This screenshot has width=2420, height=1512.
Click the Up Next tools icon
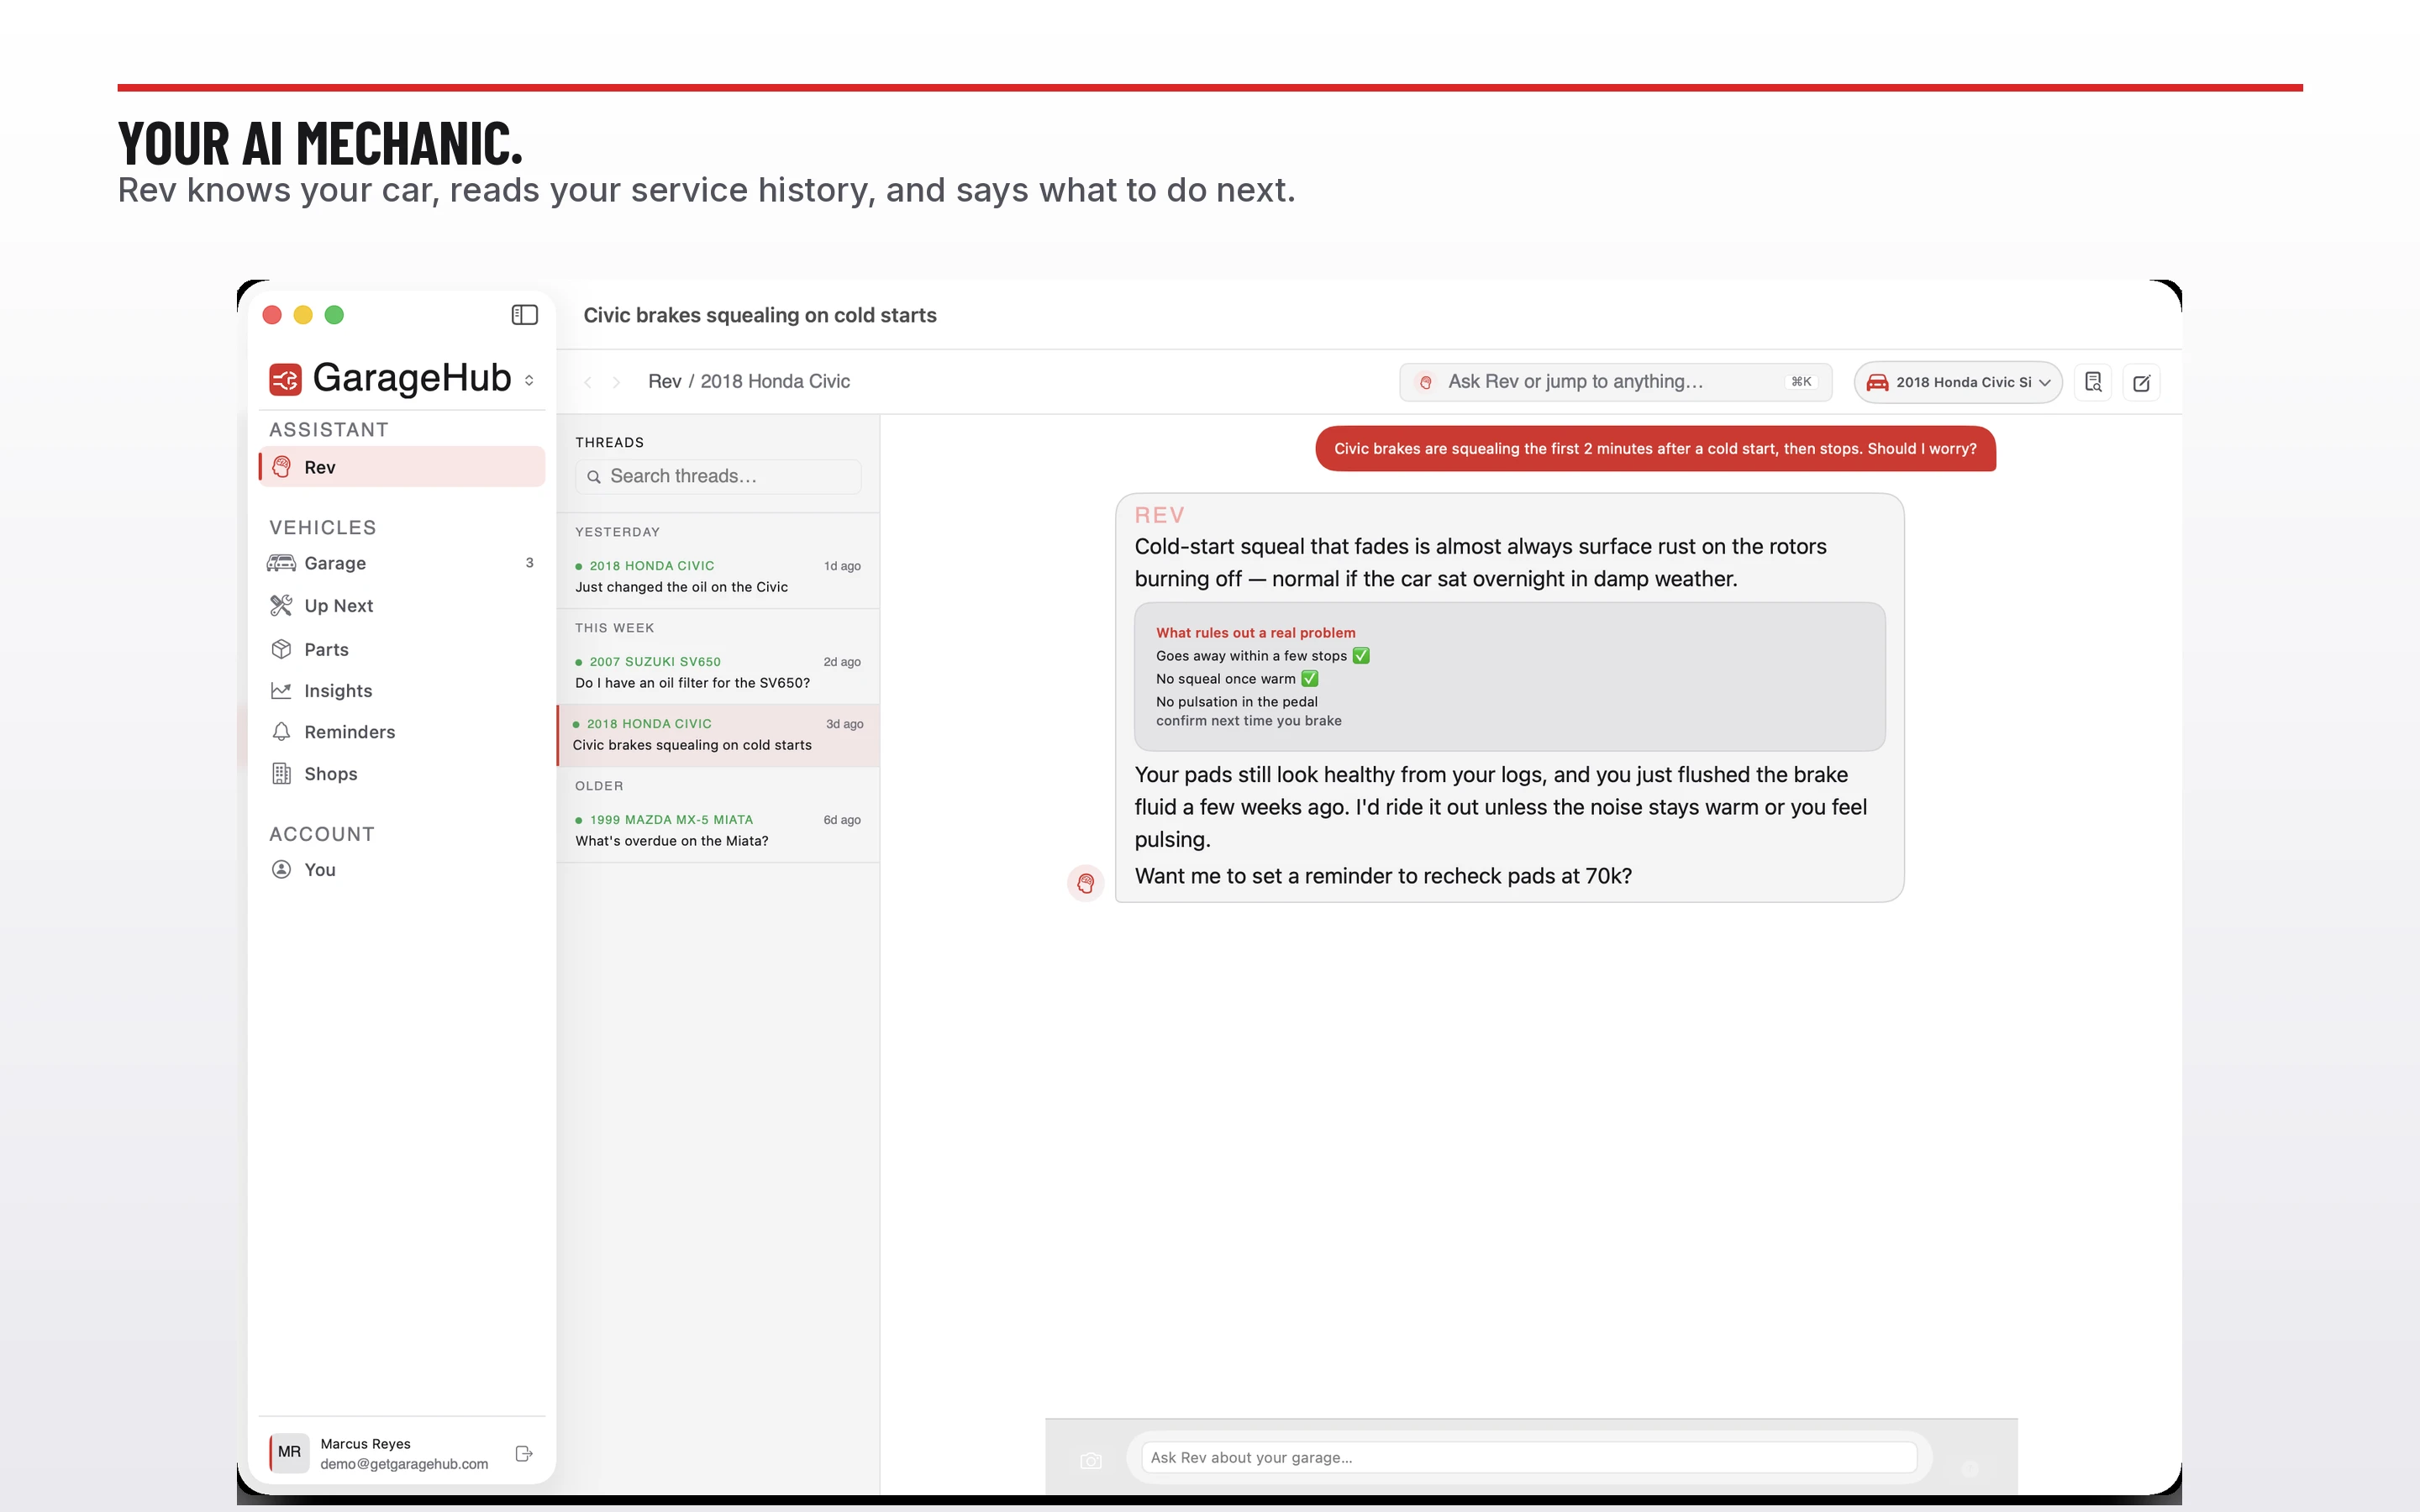(281, 605)
